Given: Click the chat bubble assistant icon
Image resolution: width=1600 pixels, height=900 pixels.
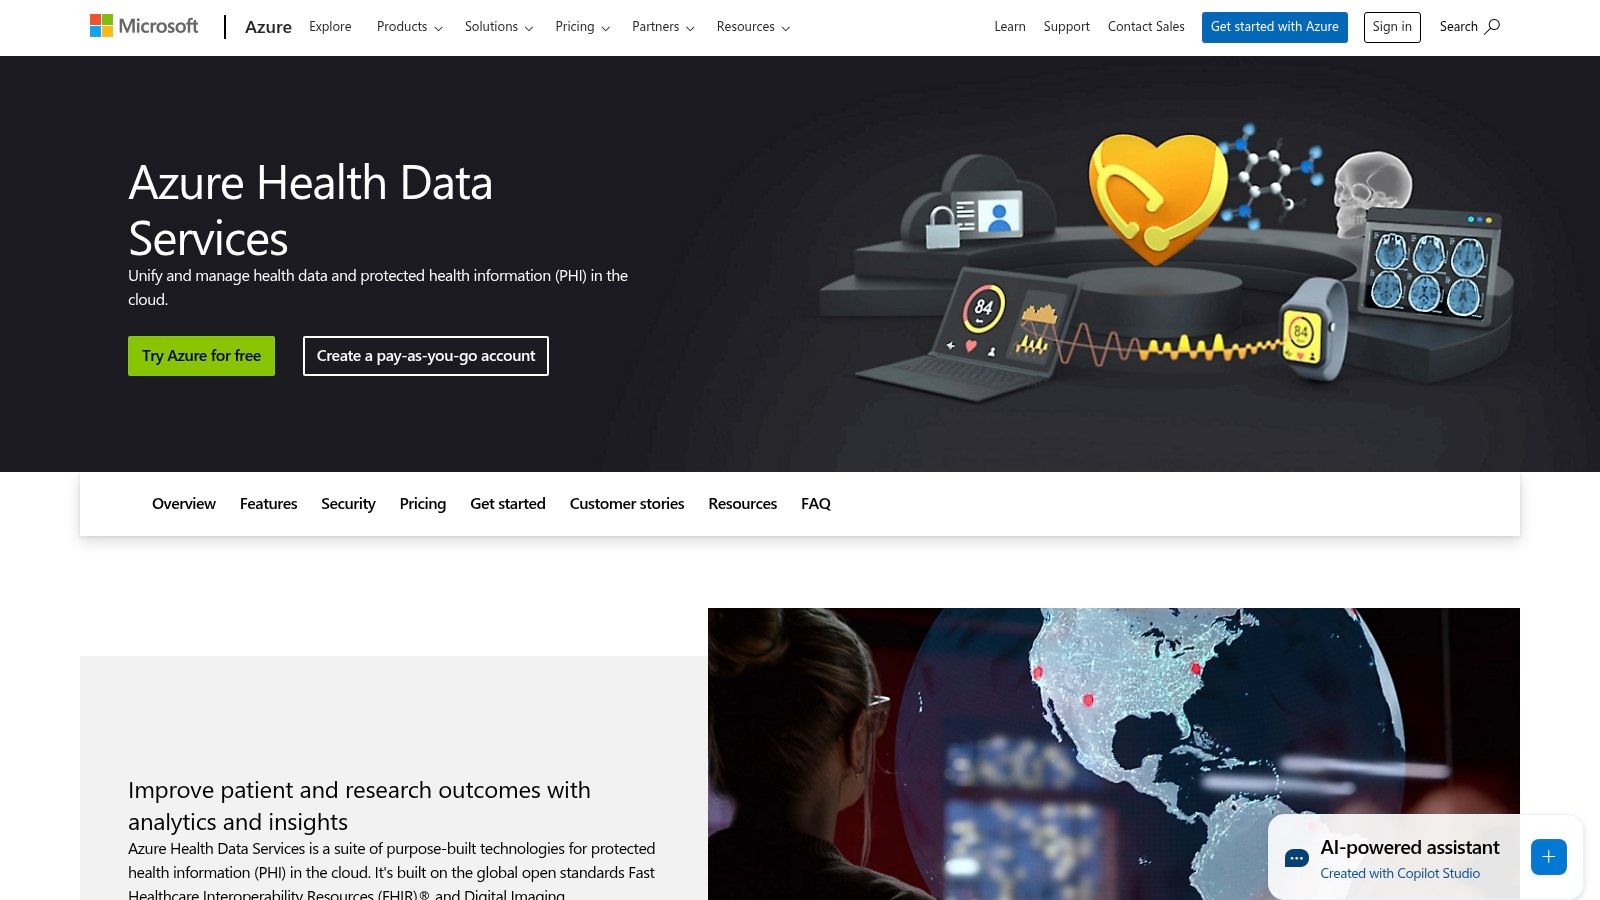Looking at the screenshot, I should (1297, 858).
